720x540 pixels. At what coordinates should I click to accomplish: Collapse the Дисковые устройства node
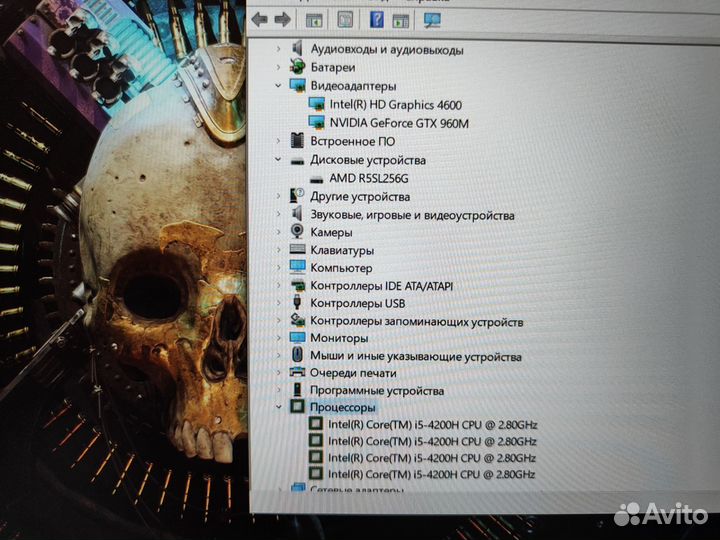click(278, 160)
